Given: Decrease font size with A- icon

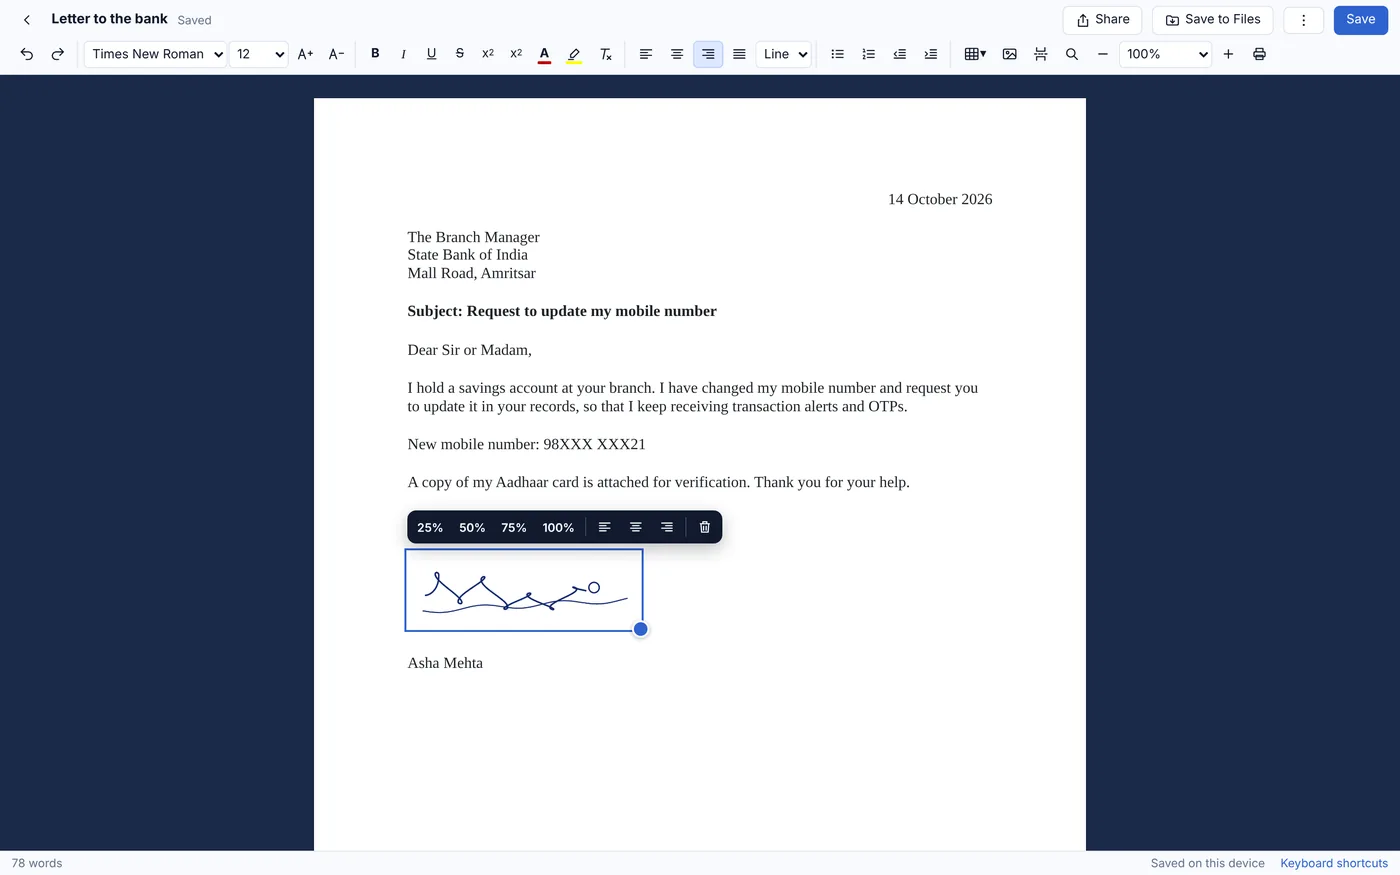Looking at the screenshot, I should (x=337, y=54).
